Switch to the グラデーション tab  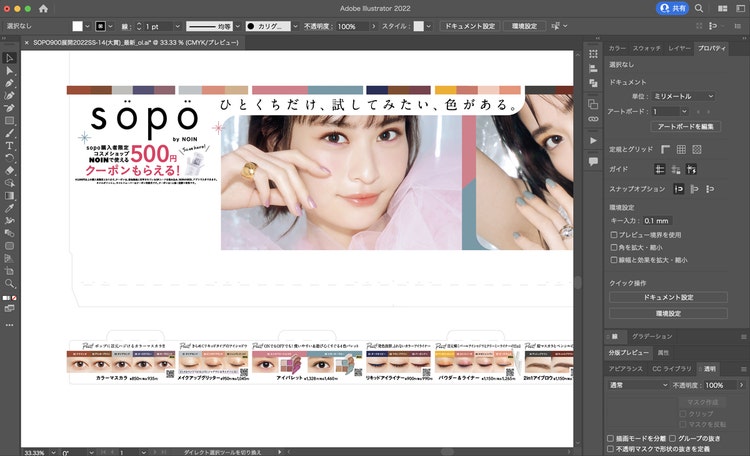(x=652, y=336)
